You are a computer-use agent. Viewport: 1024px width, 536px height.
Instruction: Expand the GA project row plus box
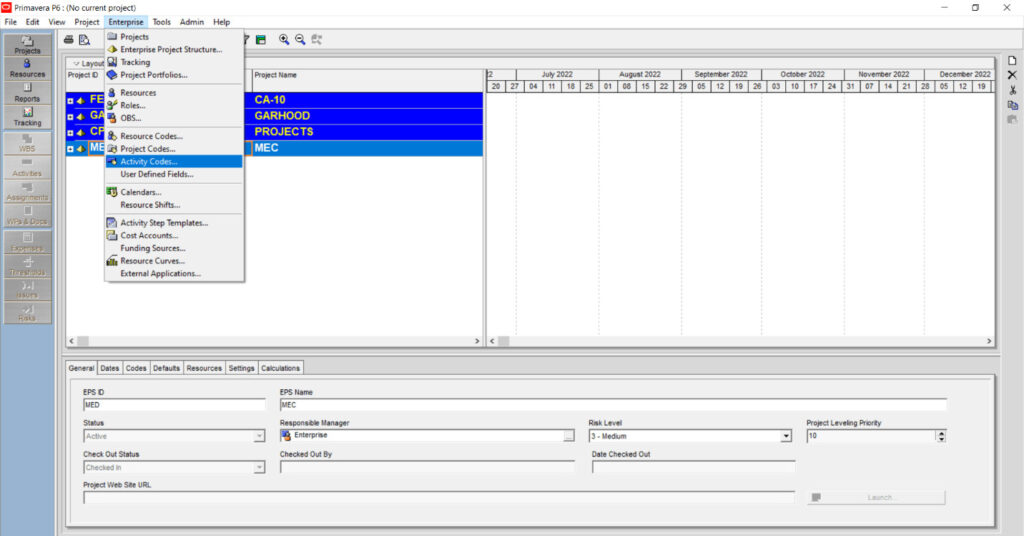tap(71, 117)
